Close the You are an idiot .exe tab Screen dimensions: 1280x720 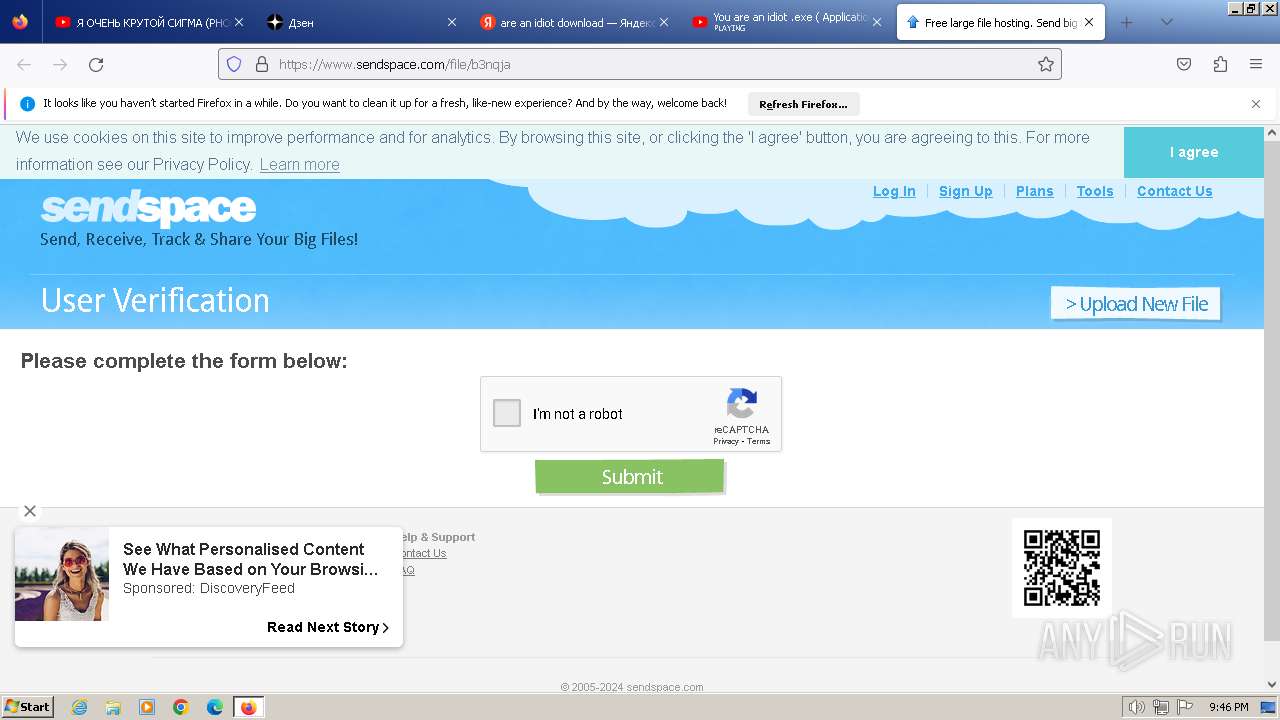click(877, 22)
